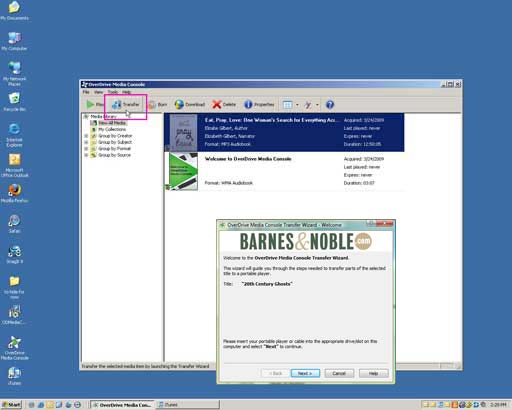Open the dropdown arrow beside the tools wrench icon
The width and height of the screenshot is (512, 410).
[317, 105]
